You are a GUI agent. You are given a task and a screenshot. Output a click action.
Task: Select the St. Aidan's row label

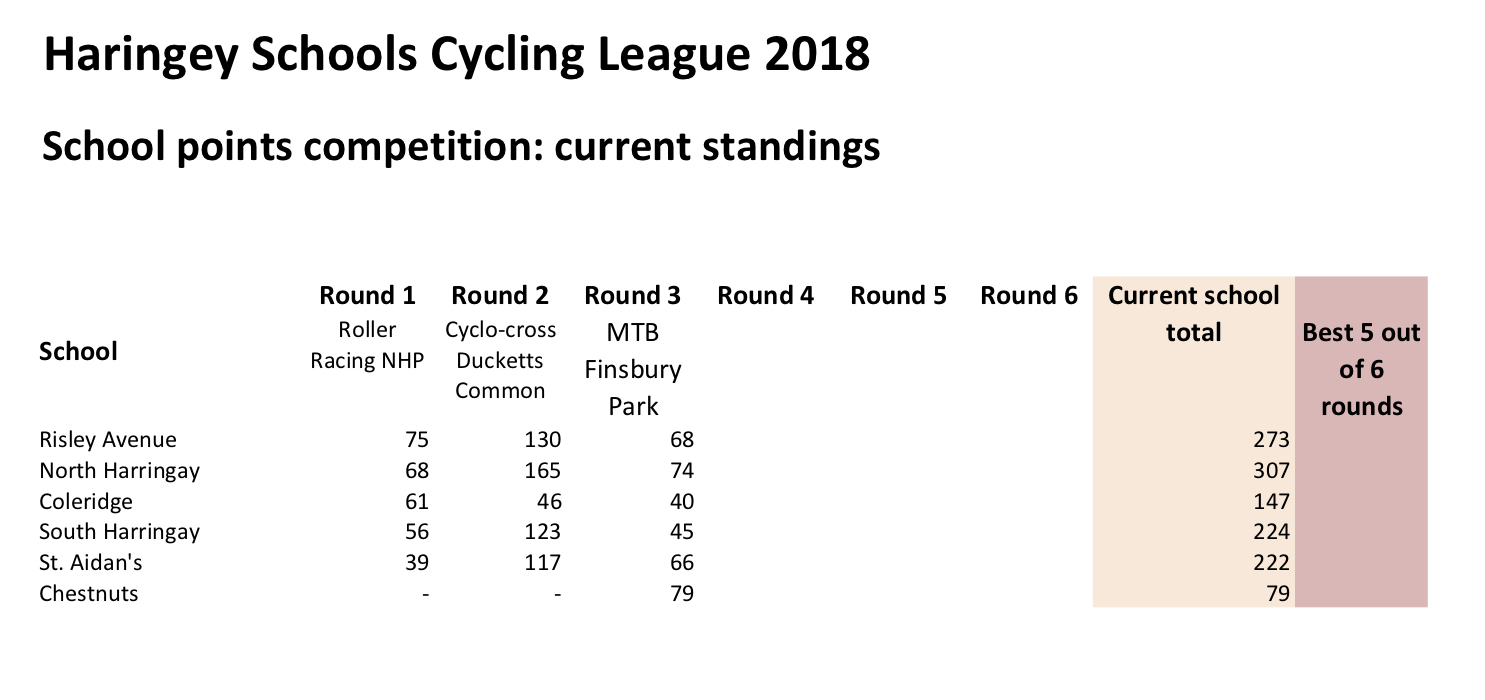tap(95, 564)
